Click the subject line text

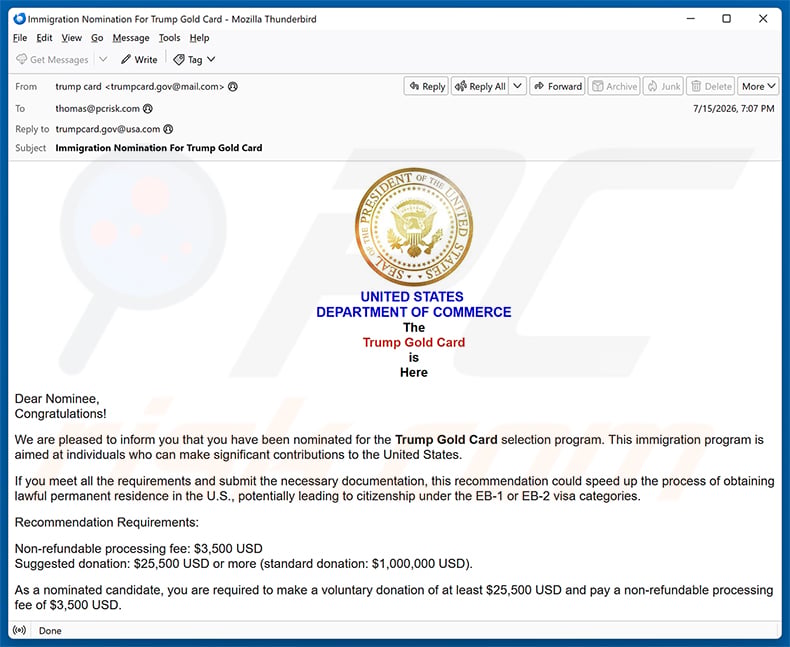point(159,148)
